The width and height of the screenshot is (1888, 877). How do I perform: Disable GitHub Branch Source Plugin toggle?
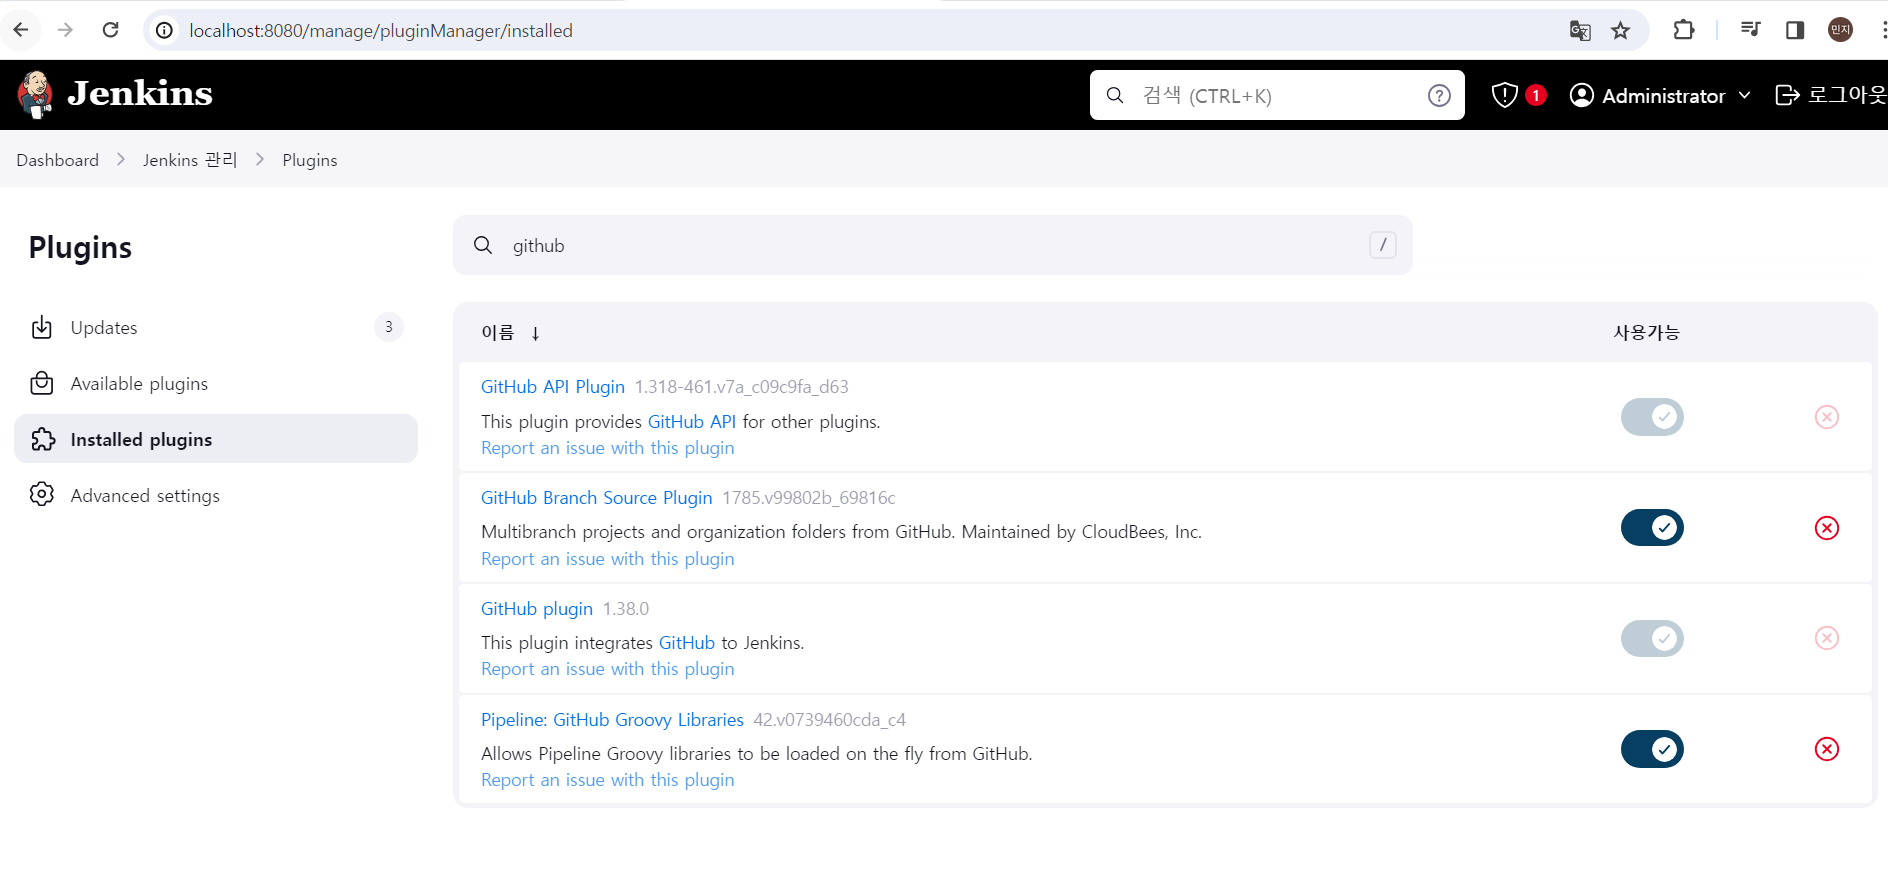pyautogui.click(x=1652, y=527)
